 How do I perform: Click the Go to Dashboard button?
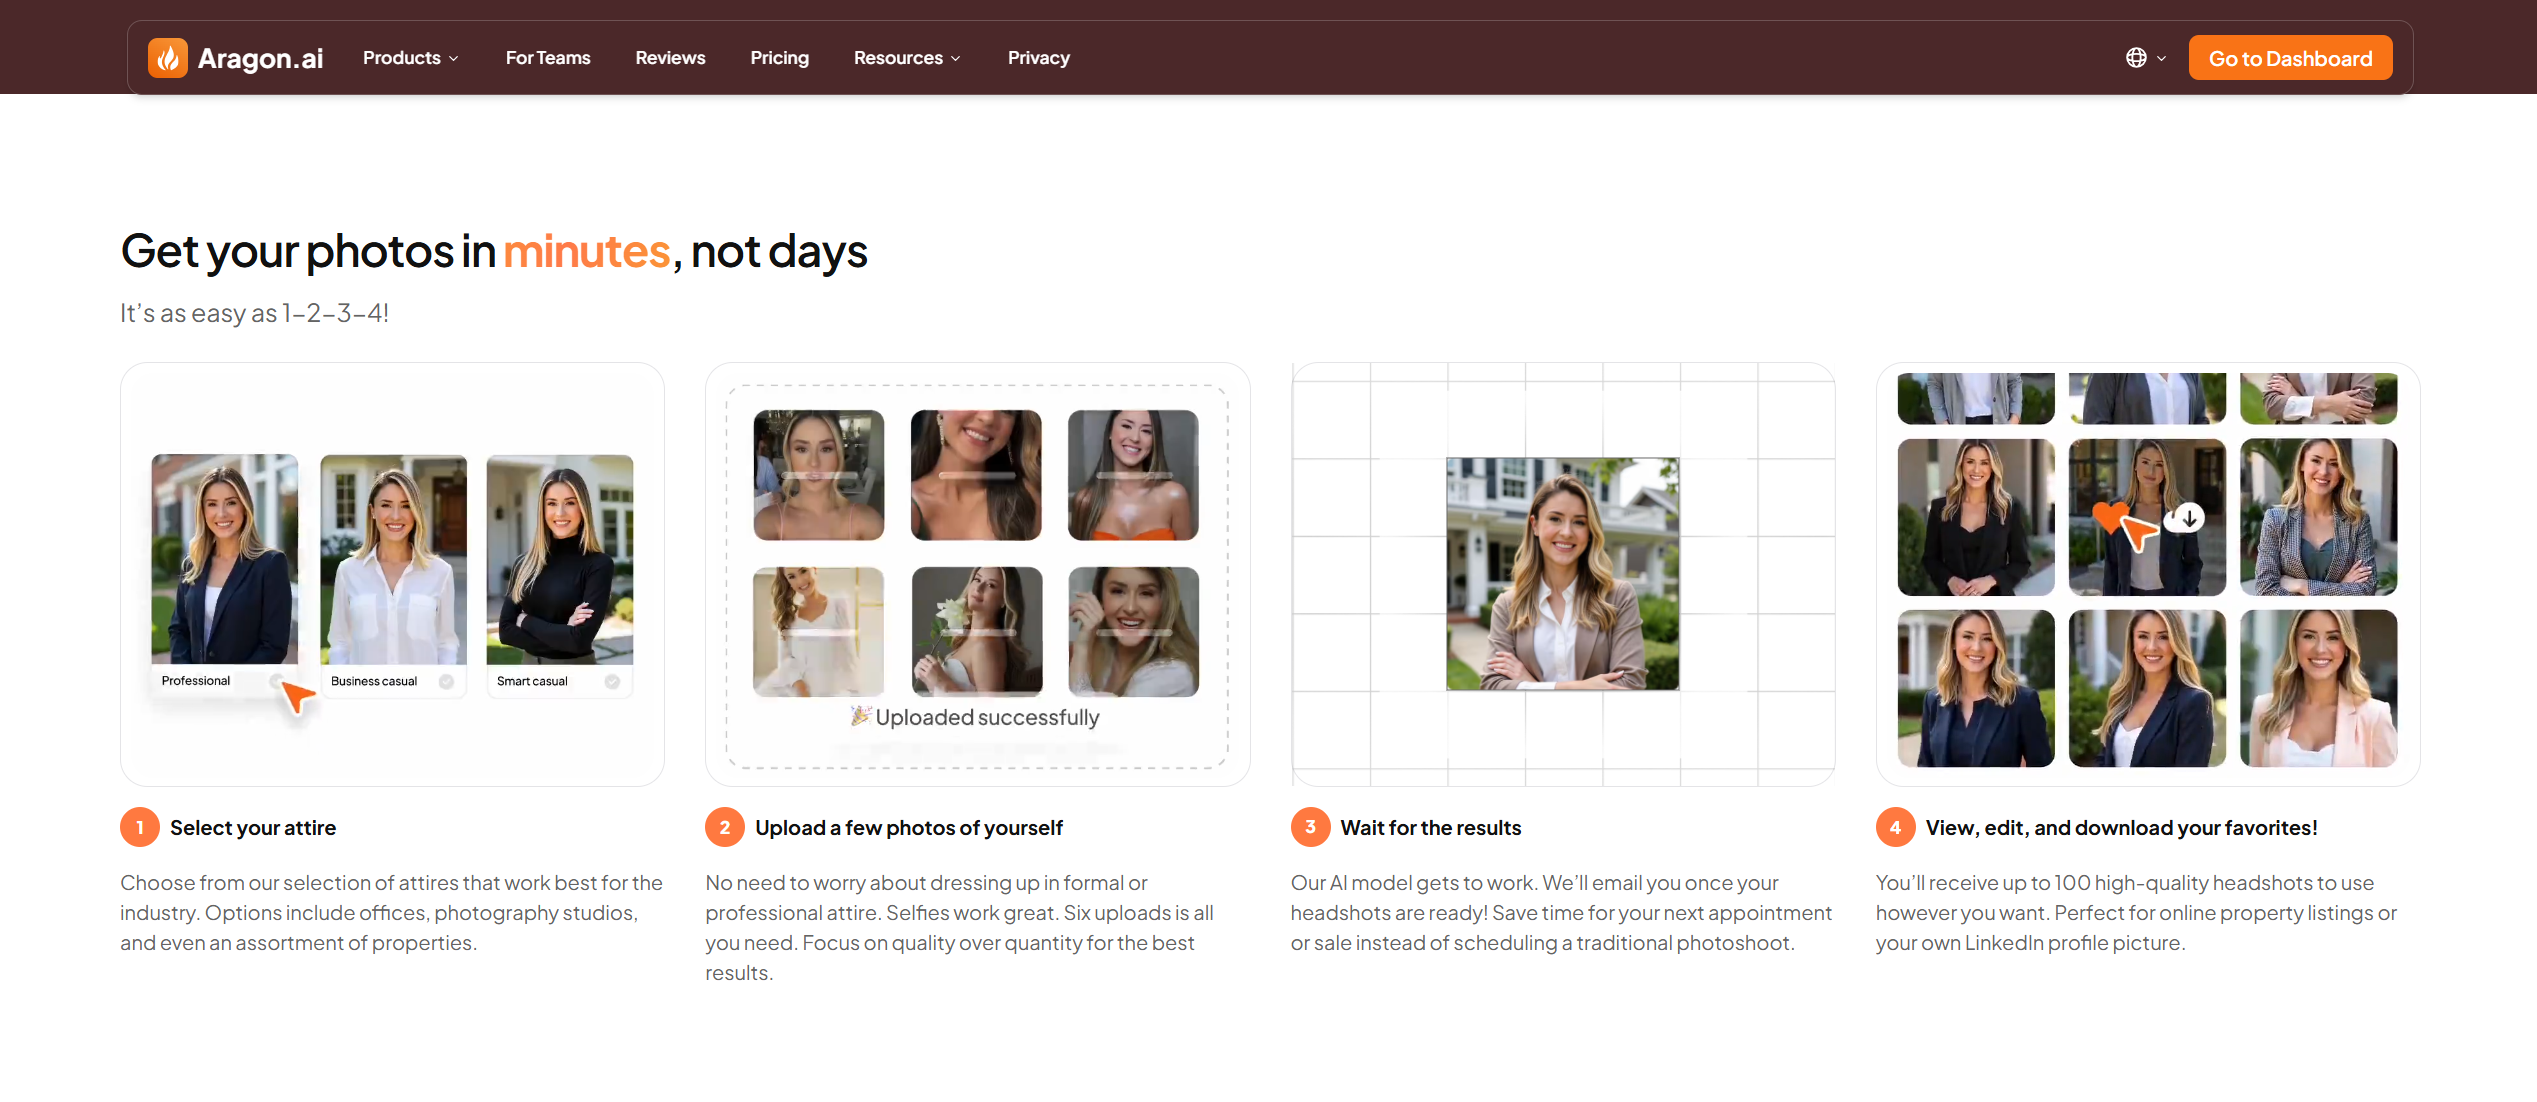(2290, 57)
